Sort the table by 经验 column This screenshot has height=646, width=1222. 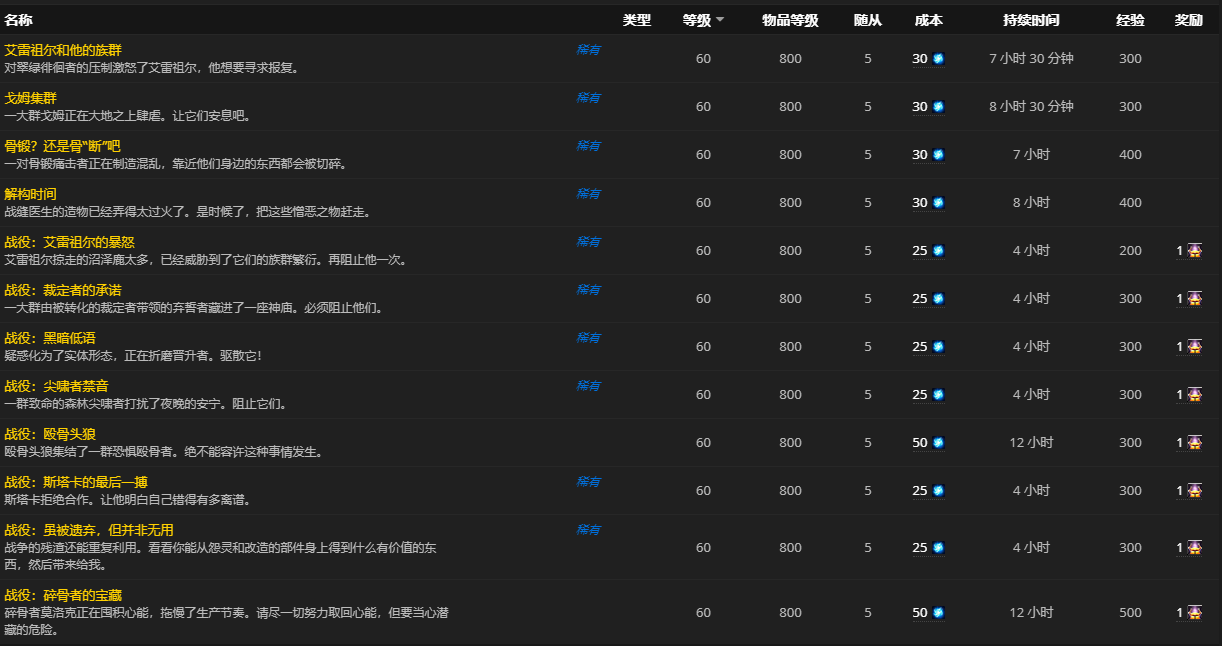coord(1131,20)
